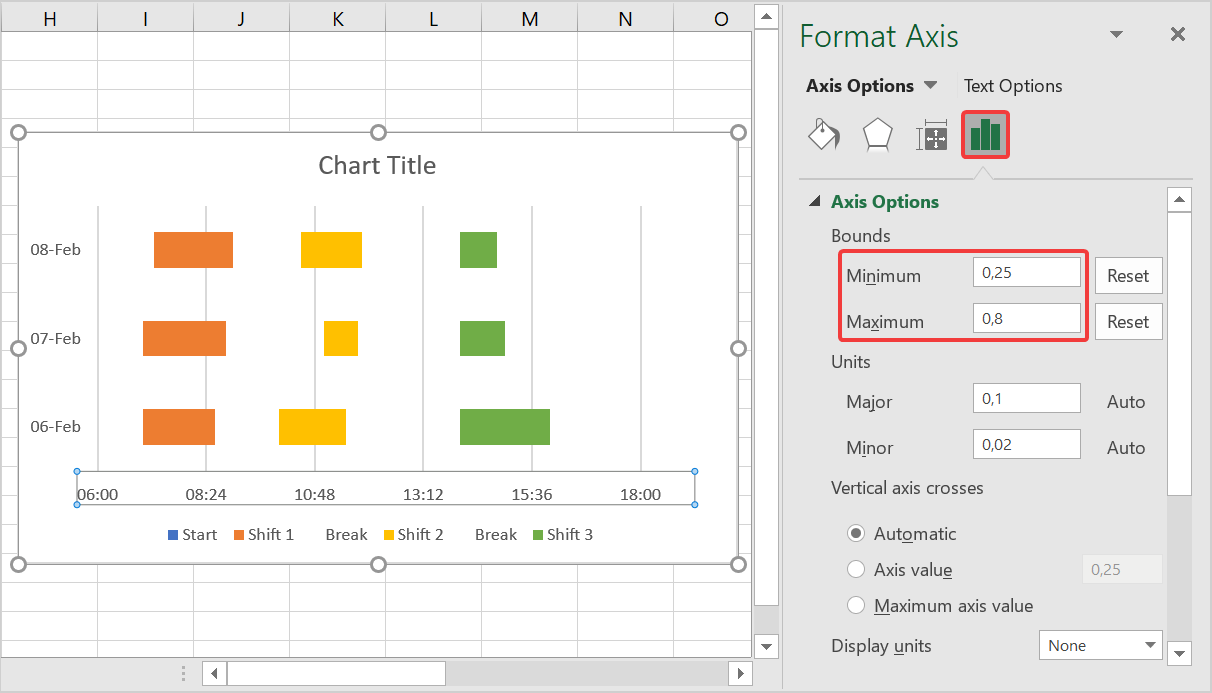The image size is (1212, 693).
Task: Close the Format Axis pane
Action: (1178, 34)
